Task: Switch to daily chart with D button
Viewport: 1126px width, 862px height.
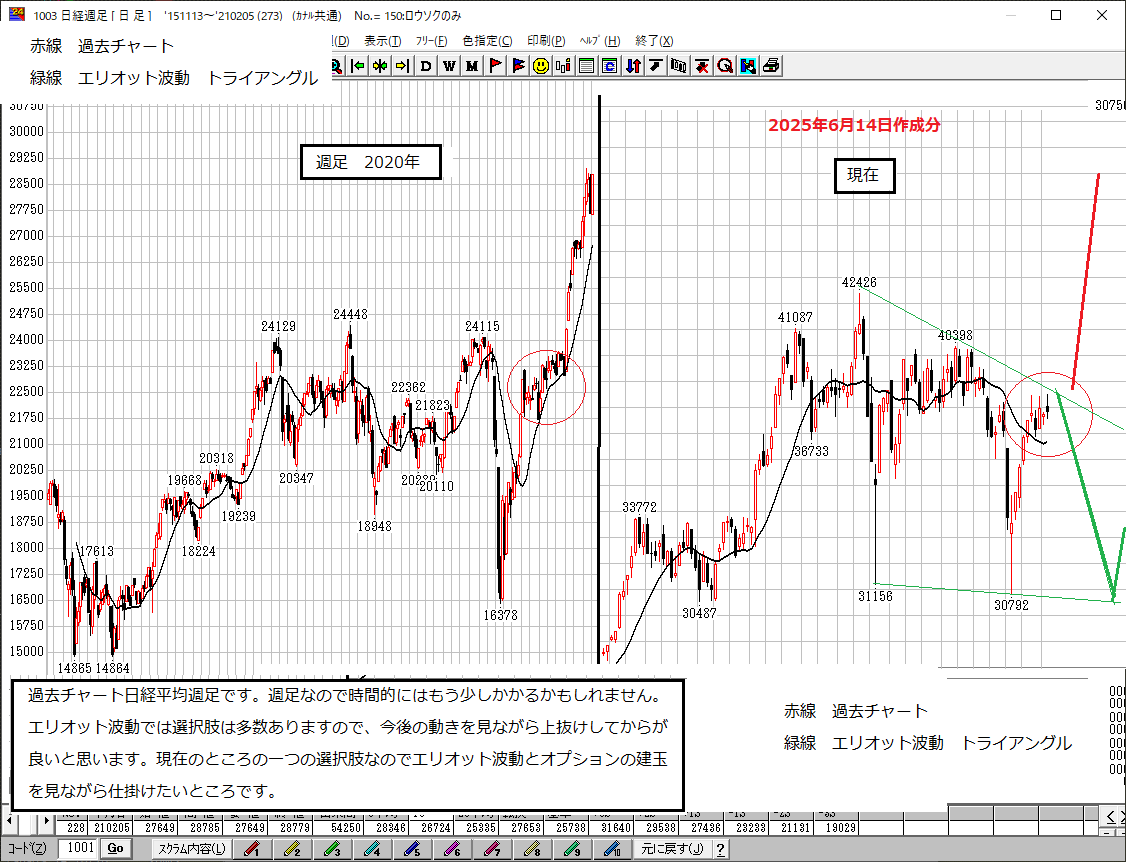Action: point(426,66)
